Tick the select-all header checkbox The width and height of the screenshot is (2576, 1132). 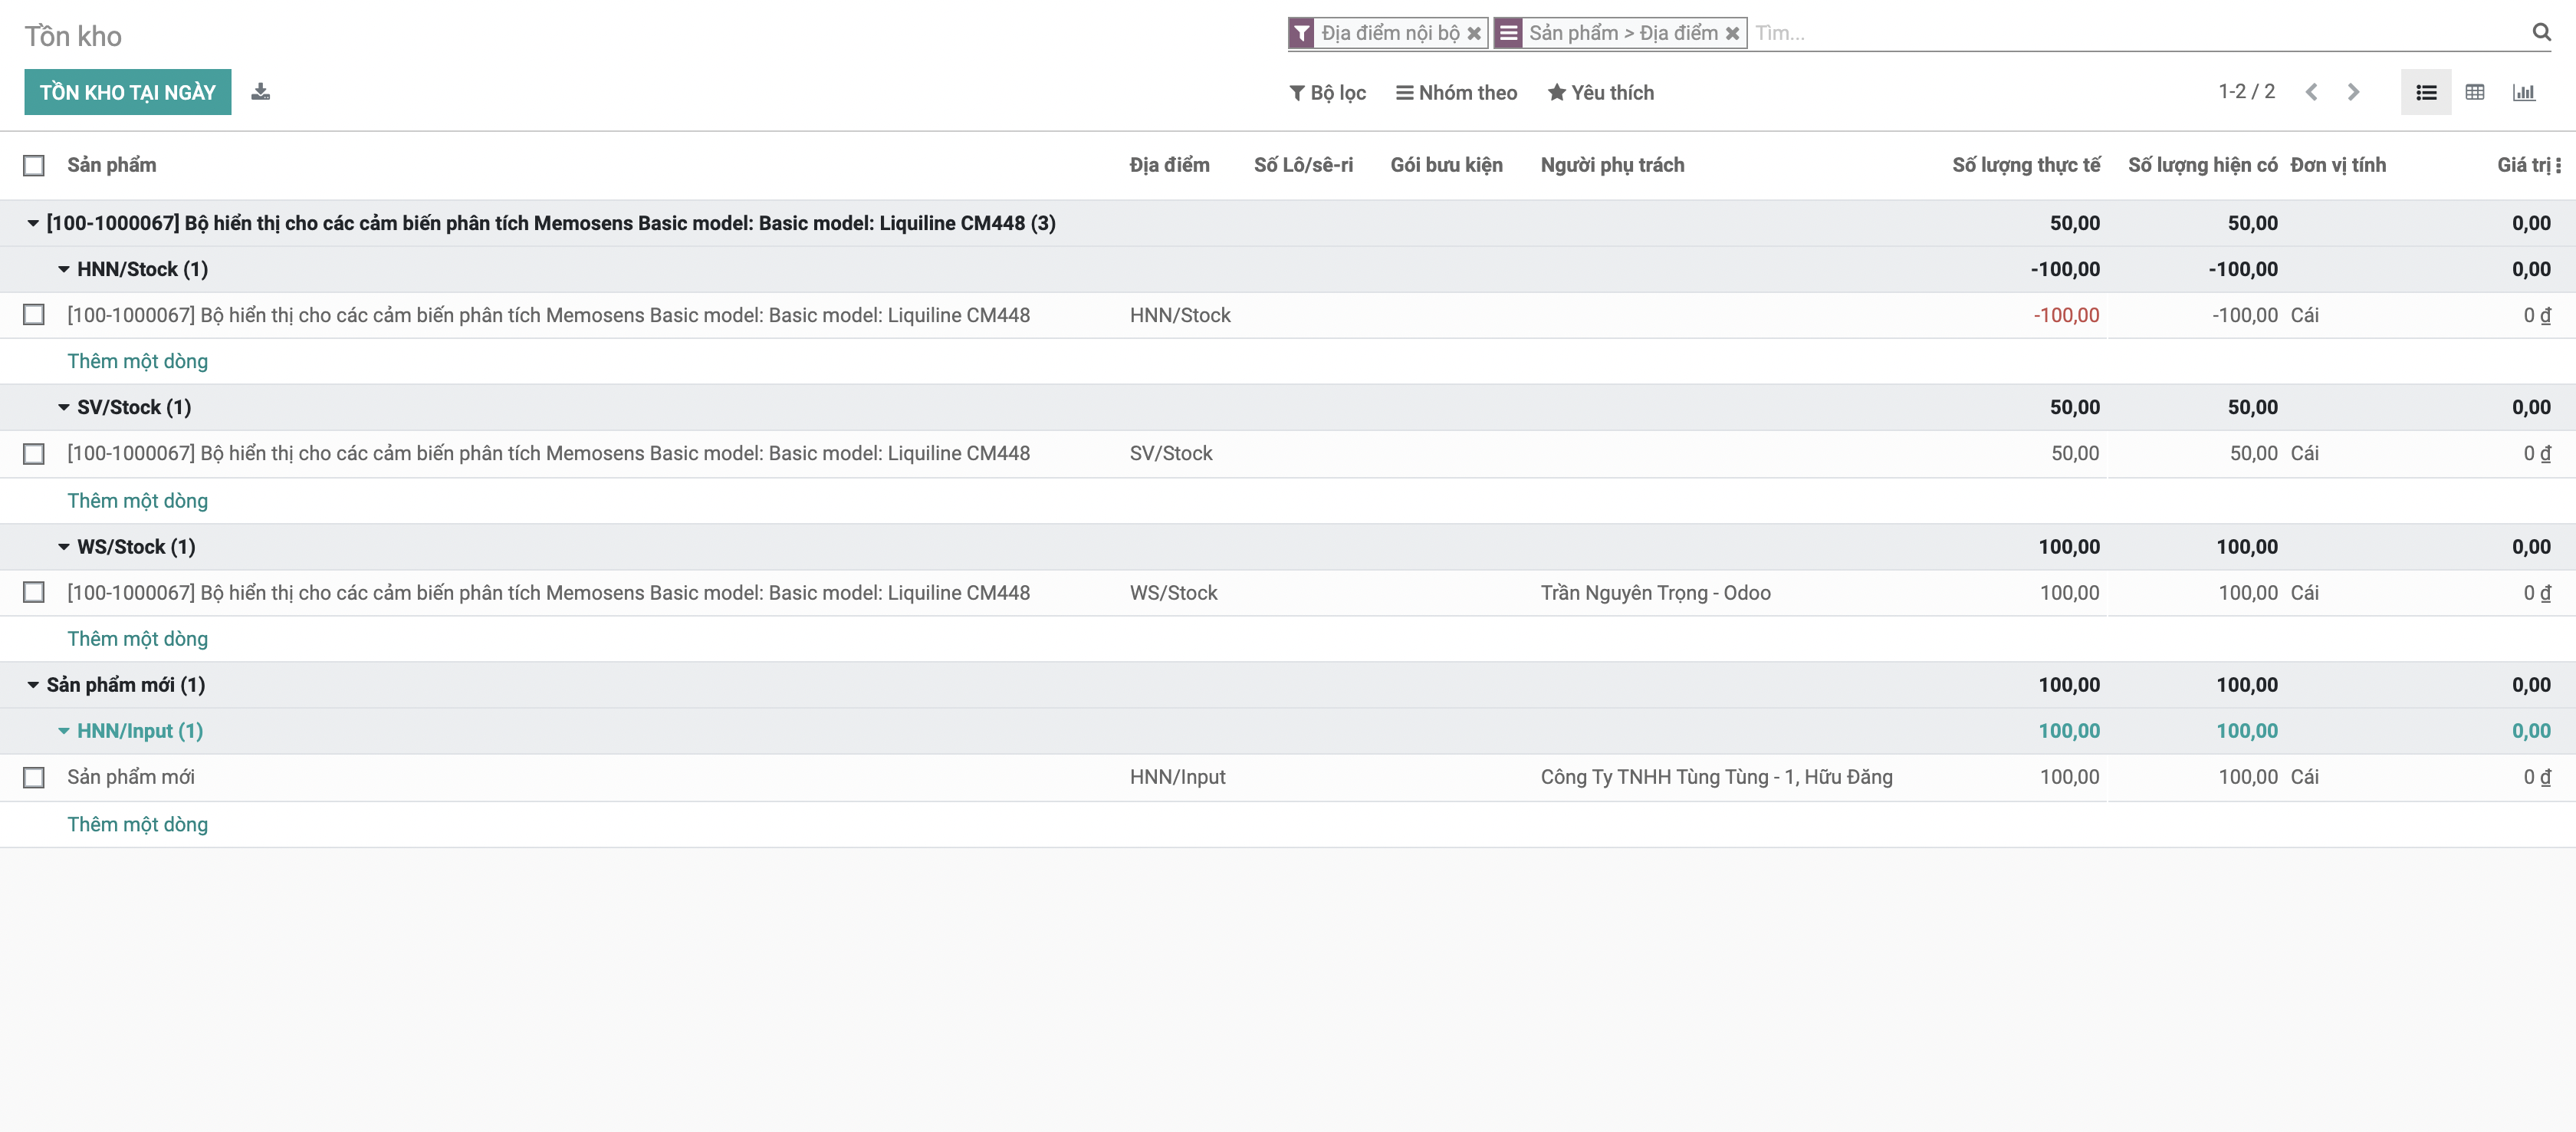(34, 165)
